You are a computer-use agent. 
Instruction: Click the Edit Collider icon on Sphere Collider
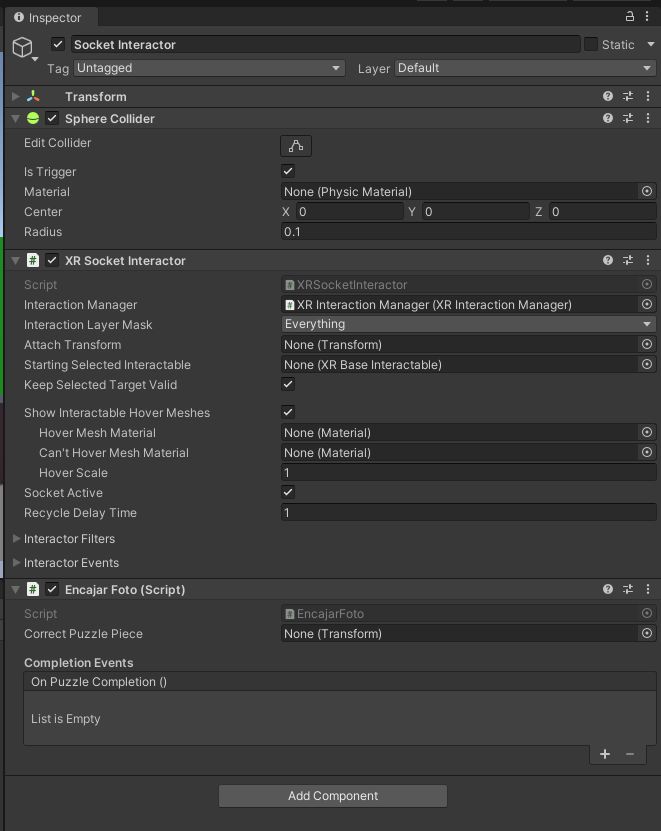pos(295,145)
